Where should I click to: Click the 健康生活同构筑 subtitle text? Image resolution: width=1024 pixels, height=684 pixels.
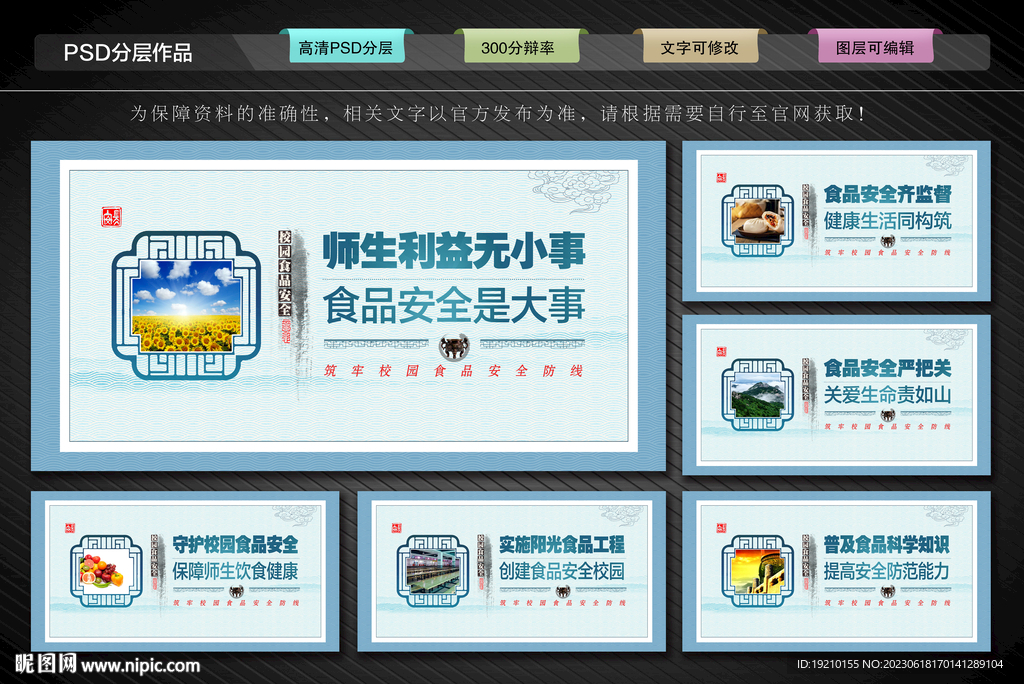[887, 221]
